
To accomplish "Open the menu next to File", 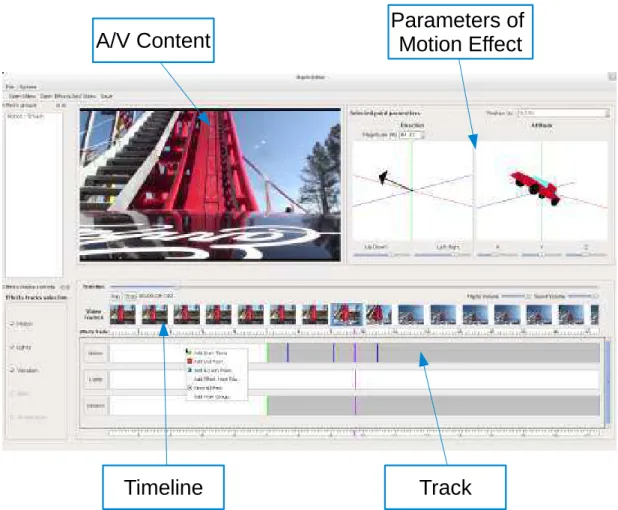I will (x=28, y=87).
